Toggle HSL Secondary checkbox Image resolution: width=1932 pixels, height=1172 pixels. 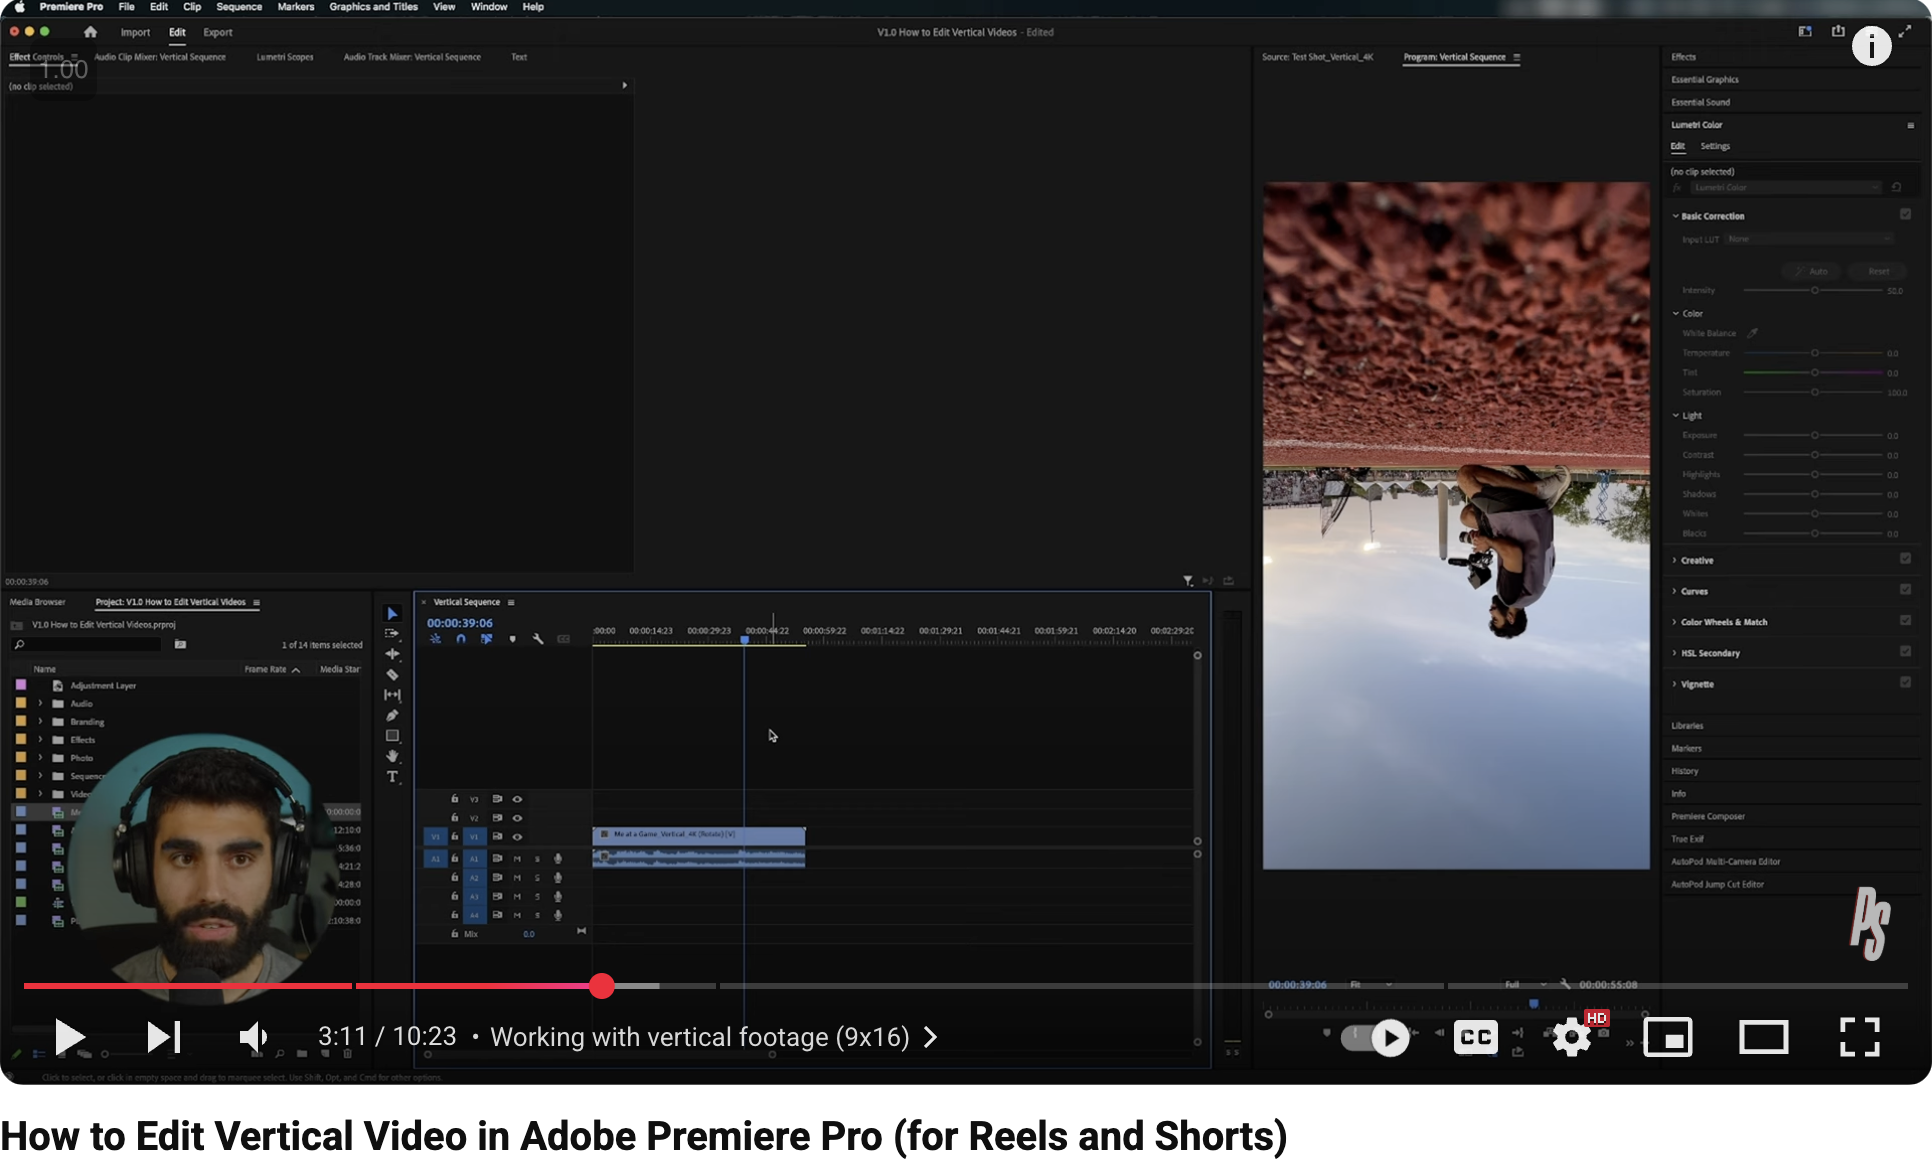(1905, 652)
